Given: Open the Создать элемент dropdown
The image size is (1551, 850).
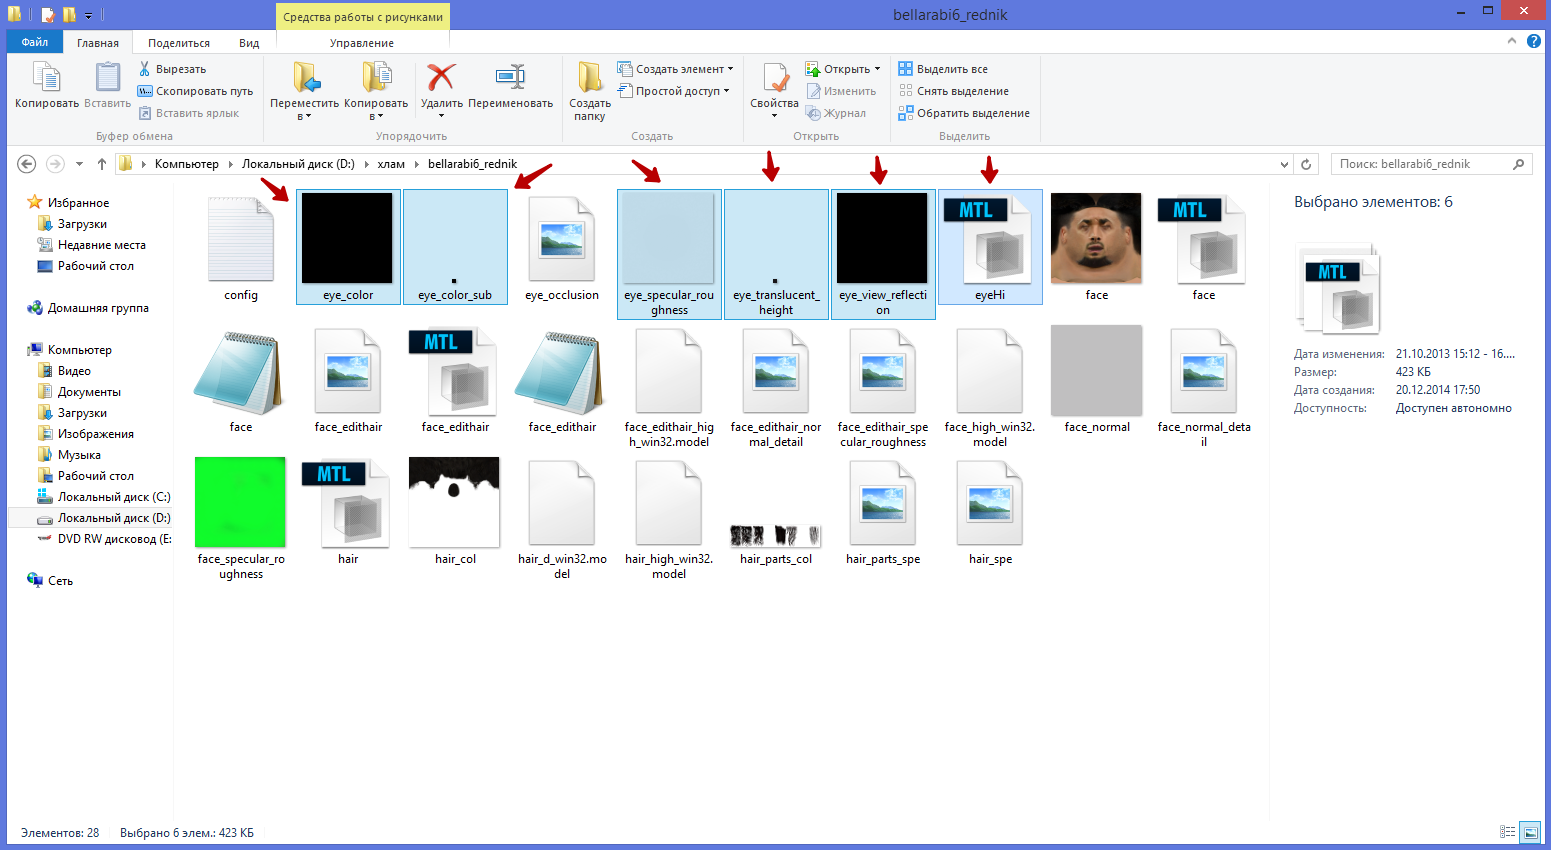Looking at the screenshot, I should coord(676,69).
